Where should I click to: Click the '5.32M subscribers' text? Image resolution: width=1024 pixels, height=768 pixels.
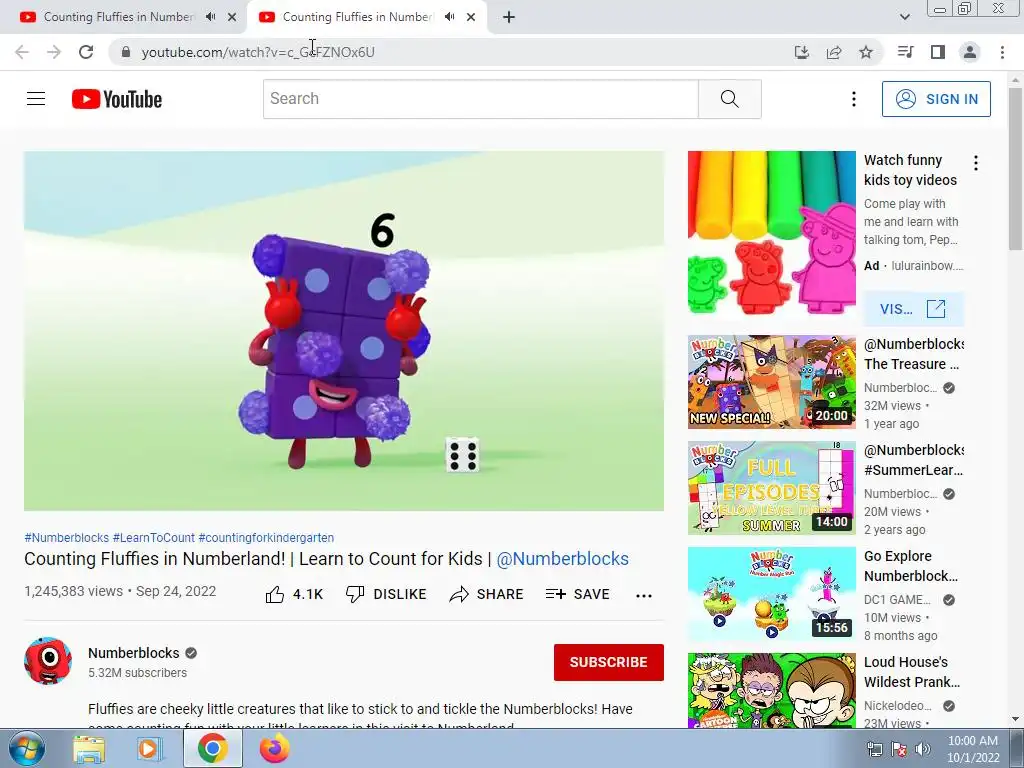137,673
